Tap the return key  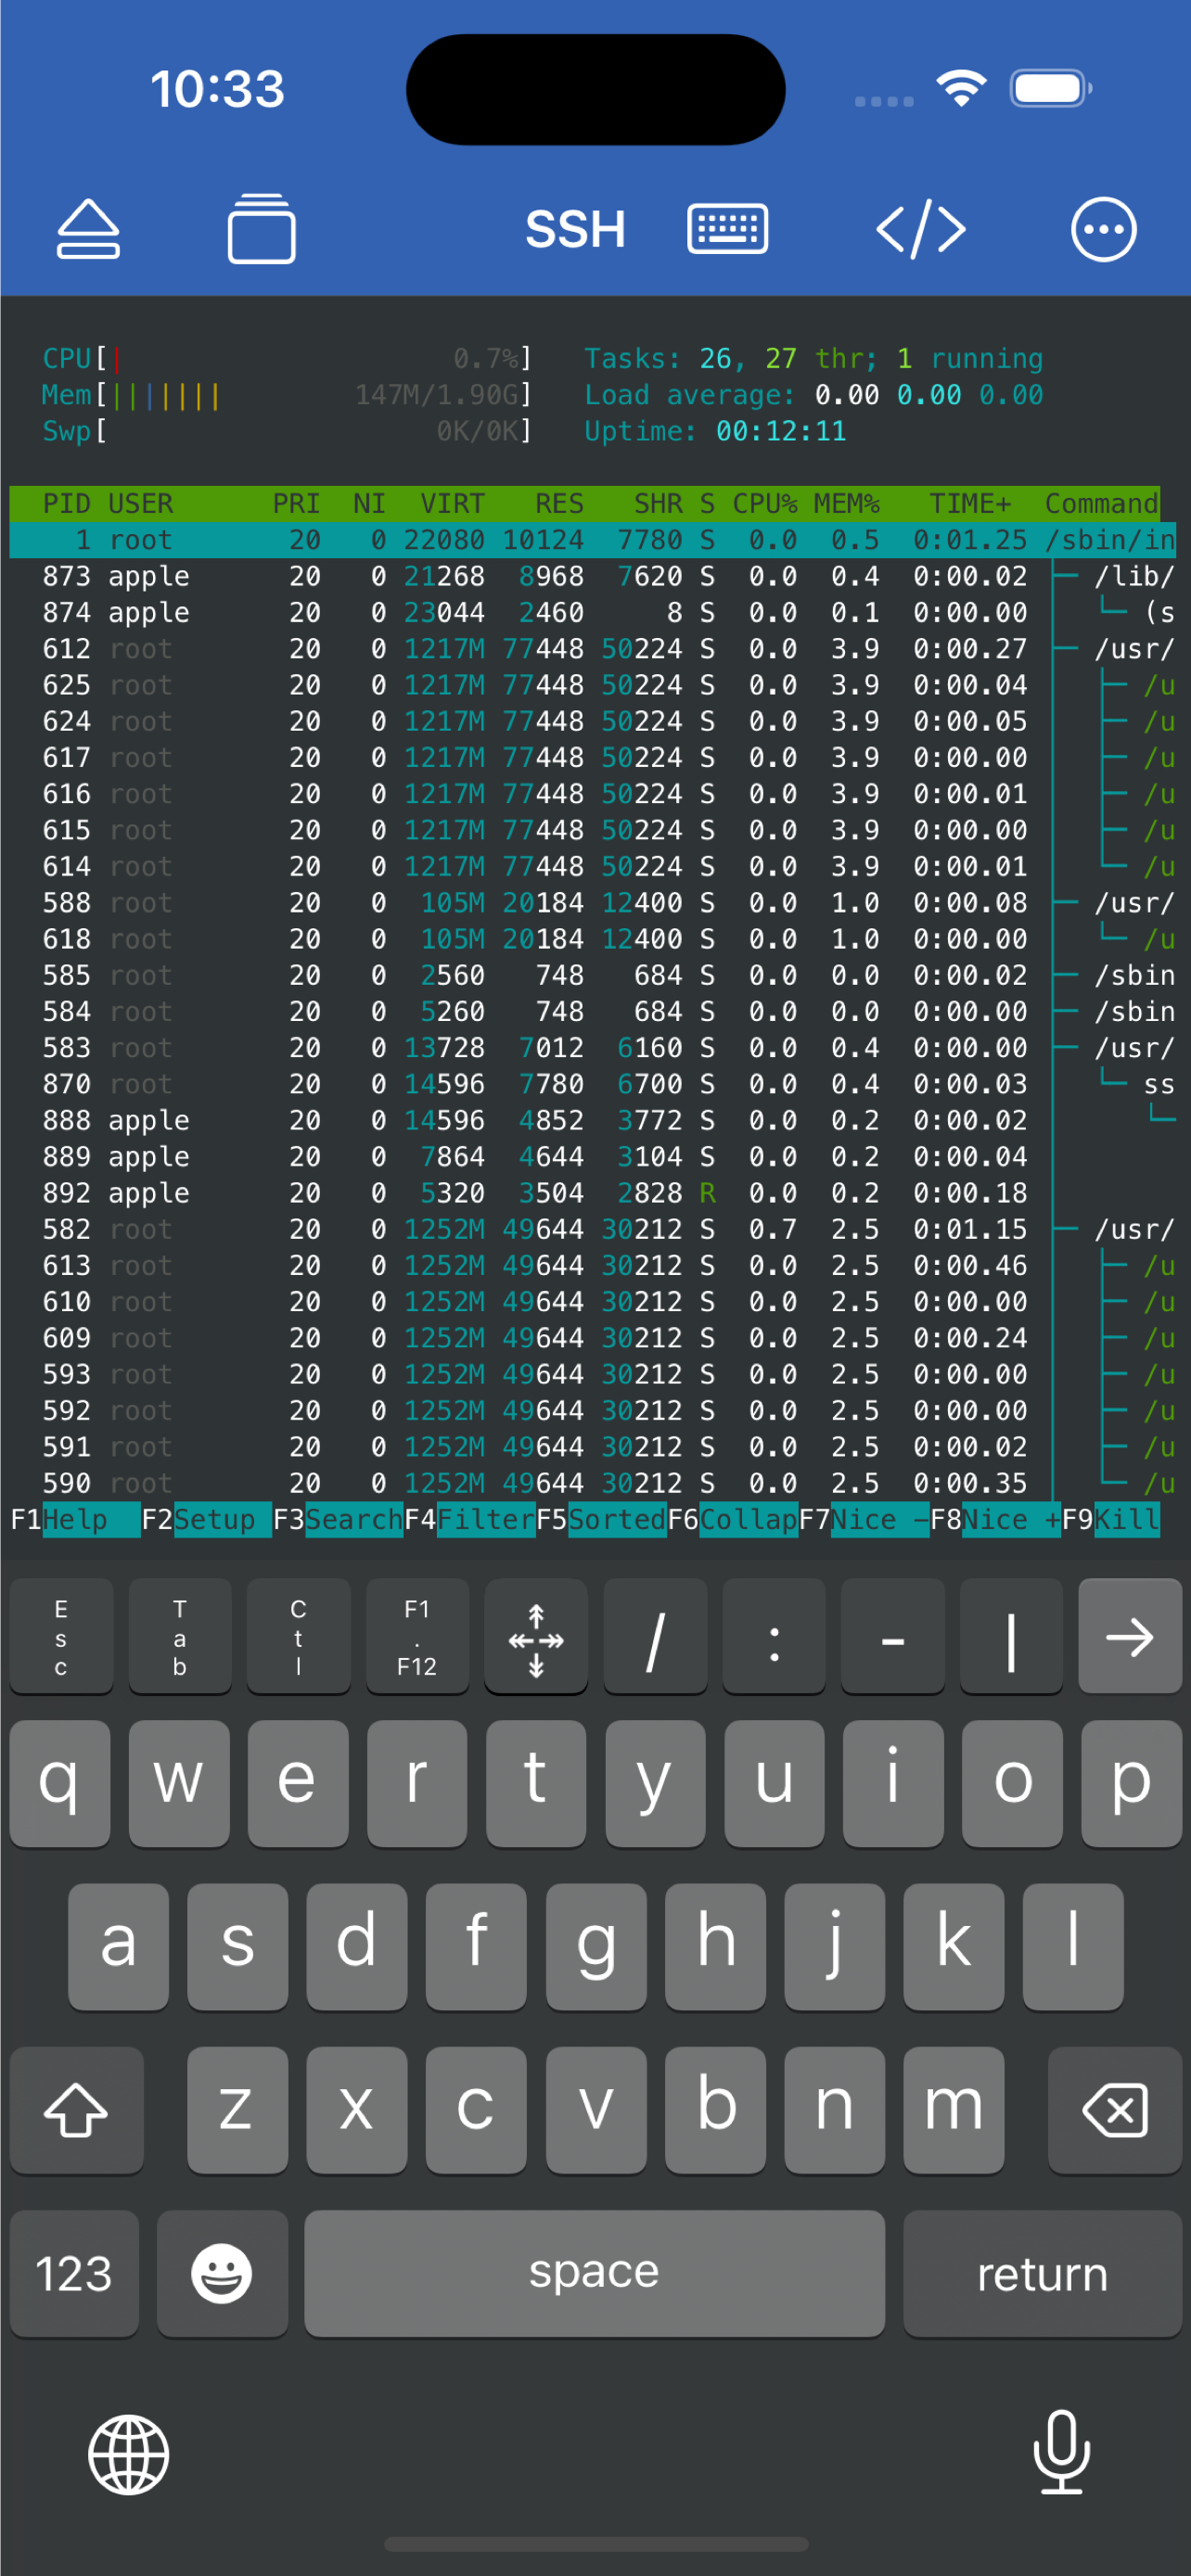click(1042, 2273)
